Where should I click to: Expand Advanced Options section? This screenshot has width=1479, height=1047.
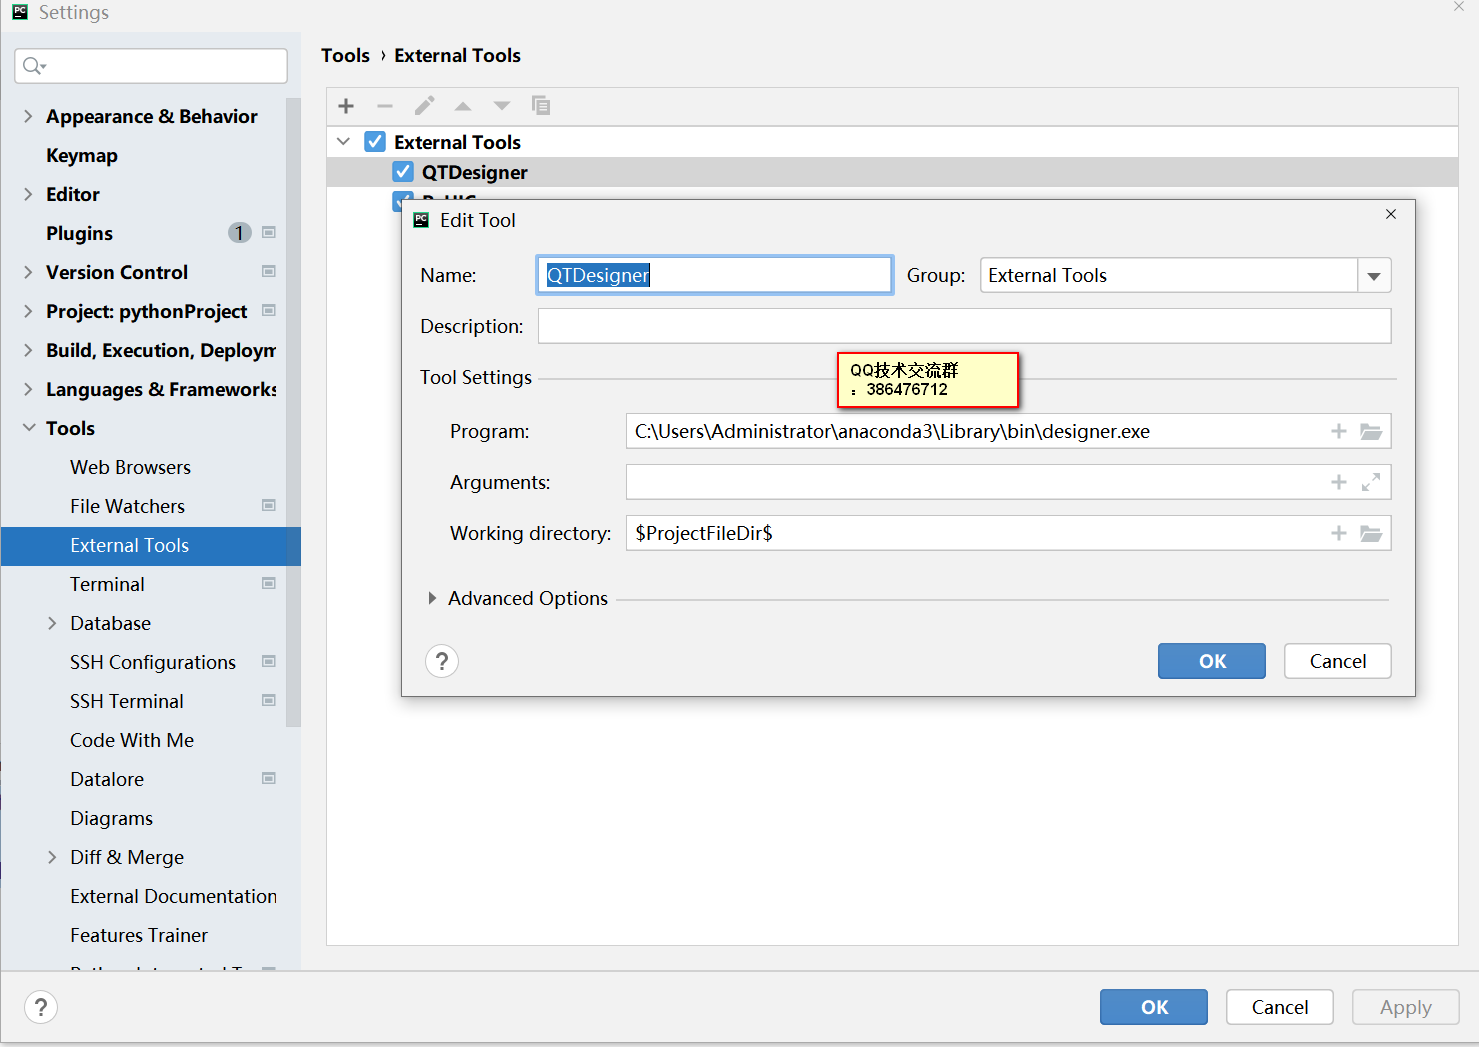click(432, 598)
